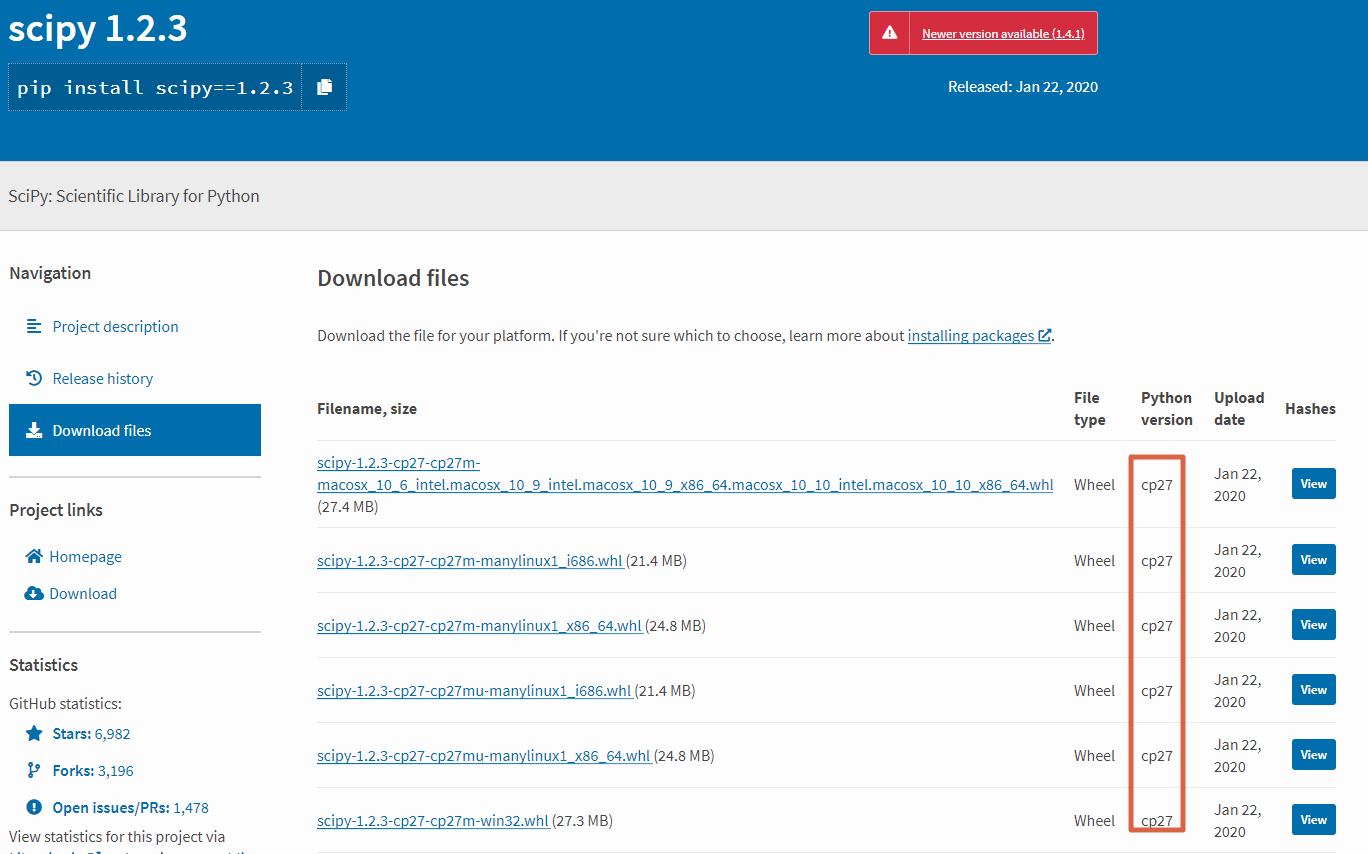Copy the pip install command to clipboard

pyautogui.click(x=324, y=87)
